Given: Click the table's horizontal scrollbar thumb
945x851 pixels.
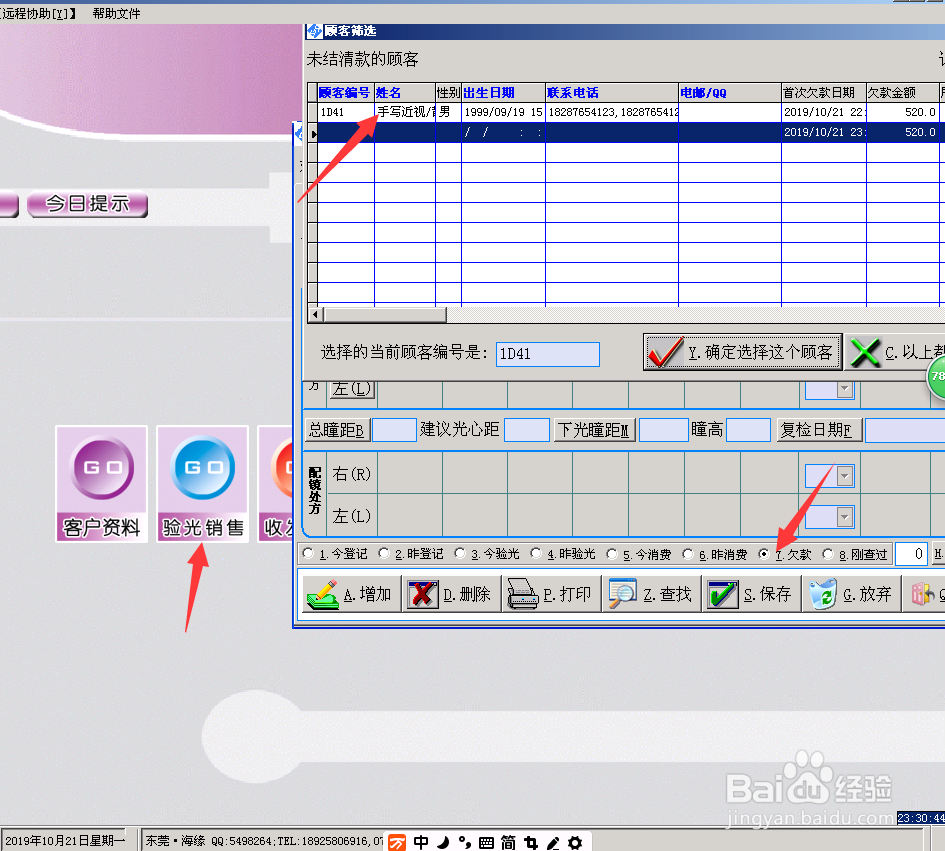Looking at the screenshot, I should coord(385,315).
